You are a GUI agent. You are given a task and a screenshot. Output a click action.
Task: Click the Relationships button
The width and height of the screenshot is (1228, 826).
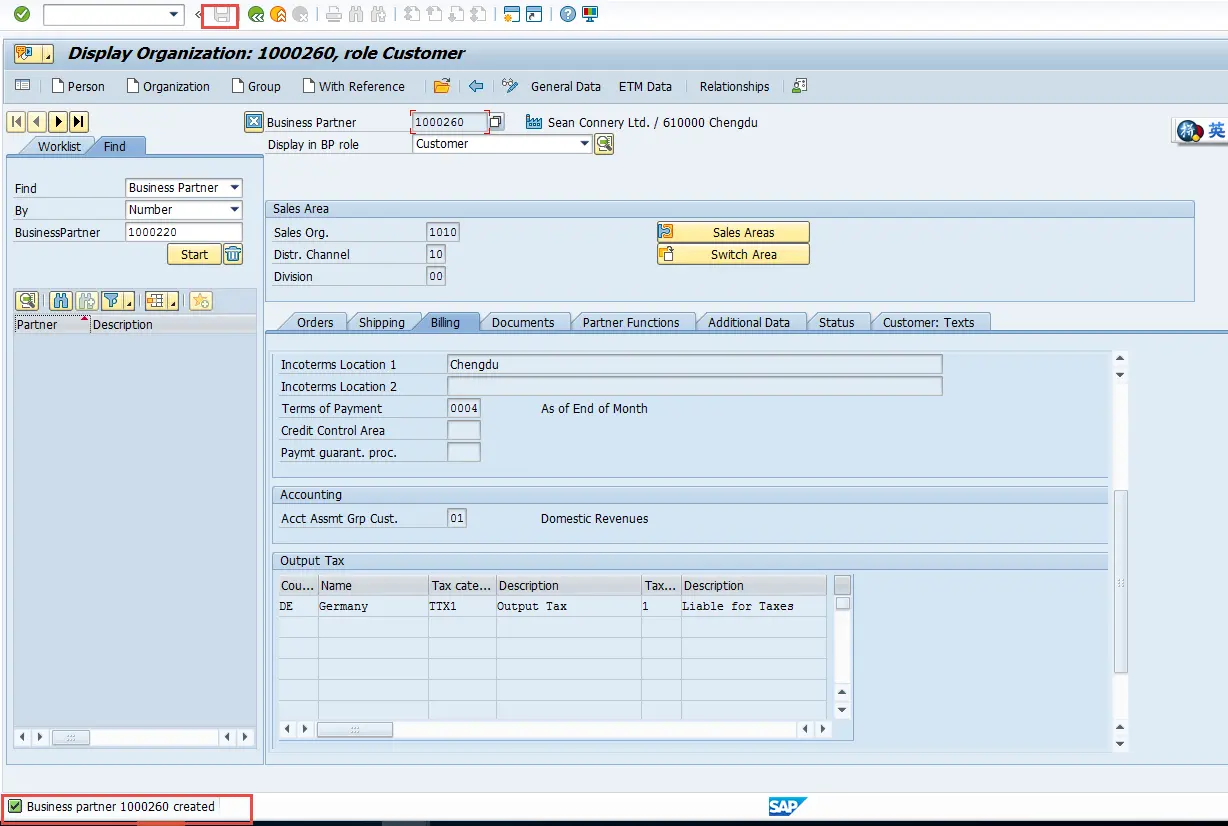click(735, 86)
